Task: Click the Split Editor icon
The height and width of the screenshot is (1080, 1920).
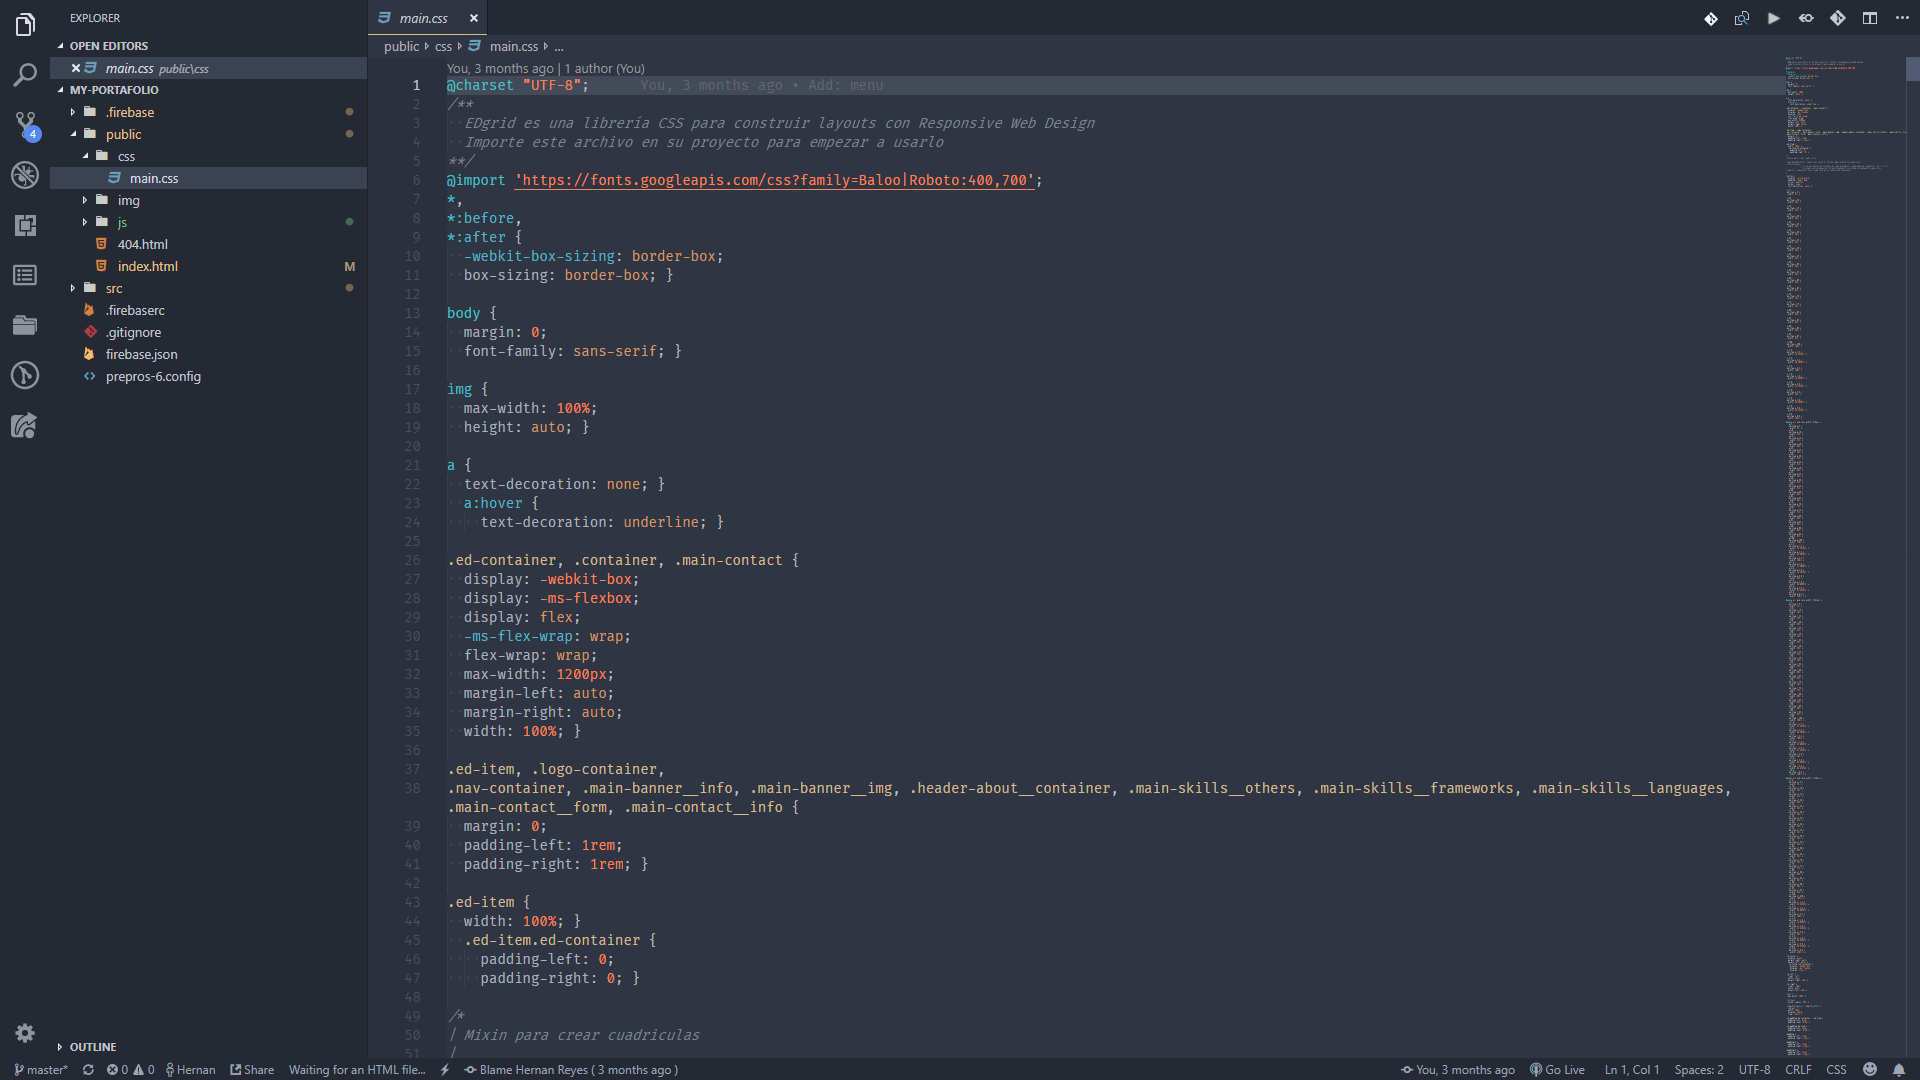Action: [1869, 18]
